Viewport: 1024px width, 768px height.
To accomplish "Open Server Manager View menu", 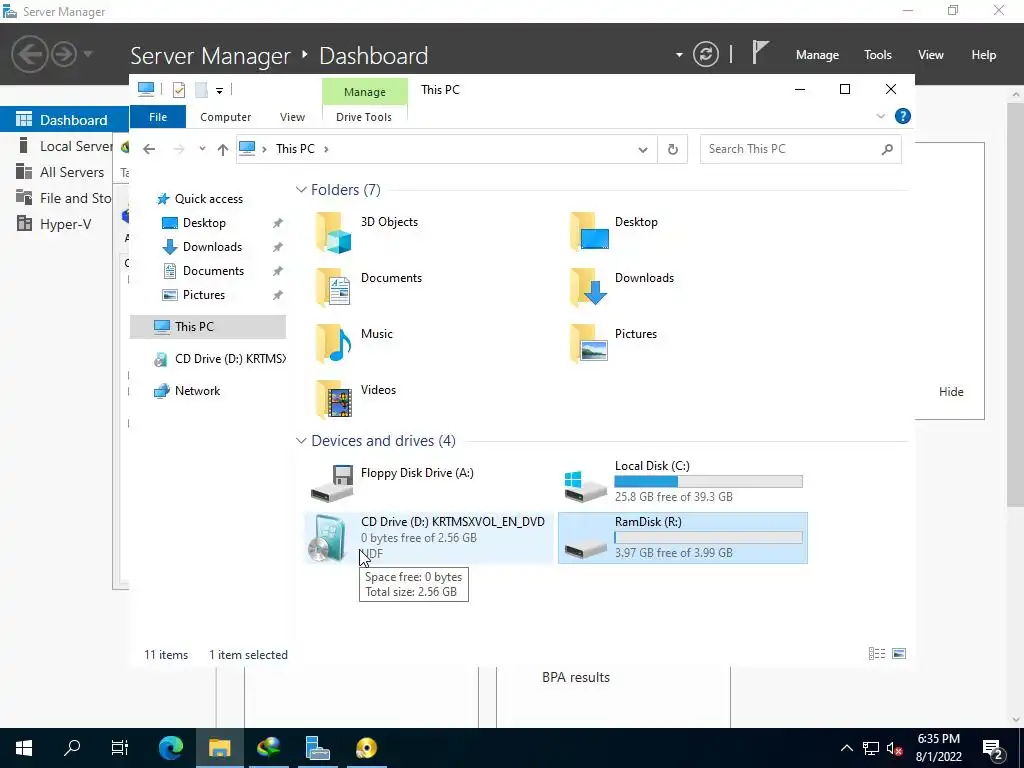I will tap(931, 55).
